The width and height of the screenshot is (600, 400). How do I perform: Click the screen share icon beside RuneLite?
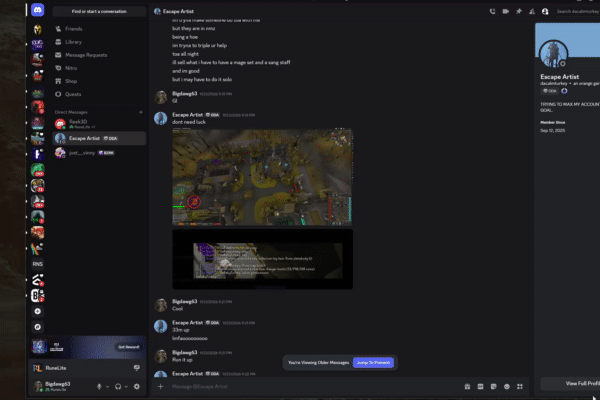[137, 368]
